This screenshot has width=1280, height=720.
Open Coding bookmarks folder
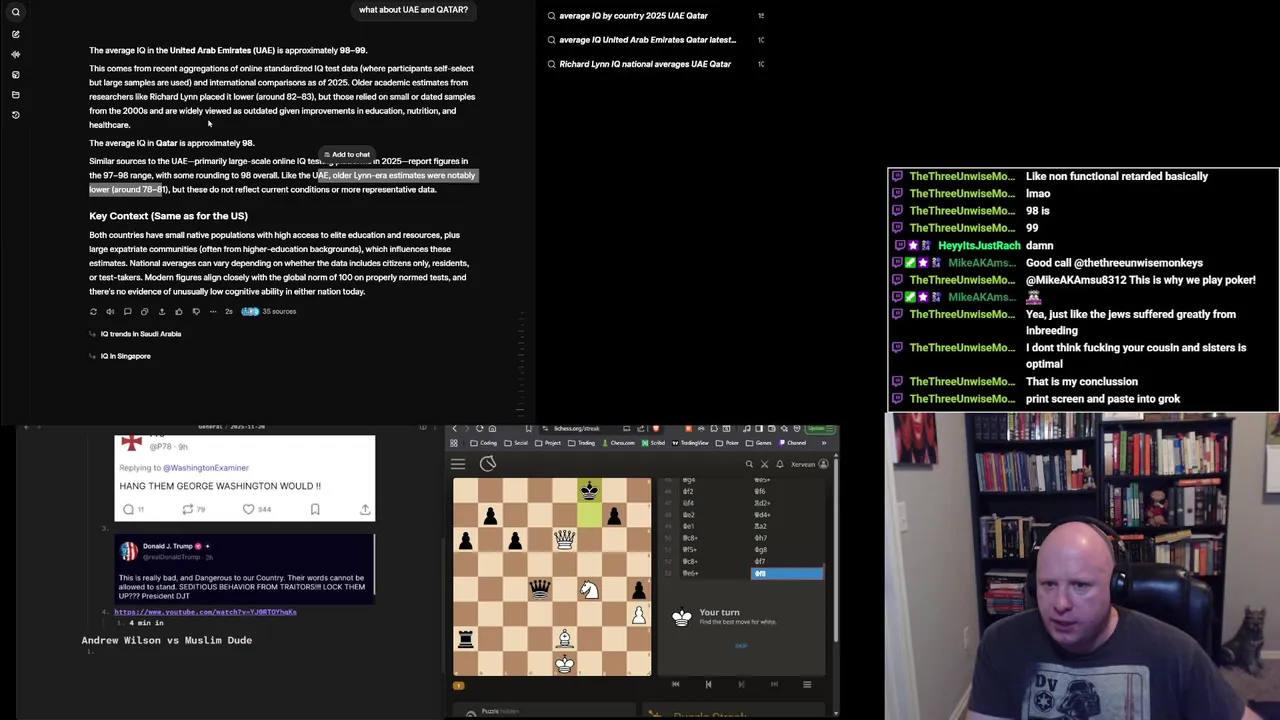[x=483, y=443]
